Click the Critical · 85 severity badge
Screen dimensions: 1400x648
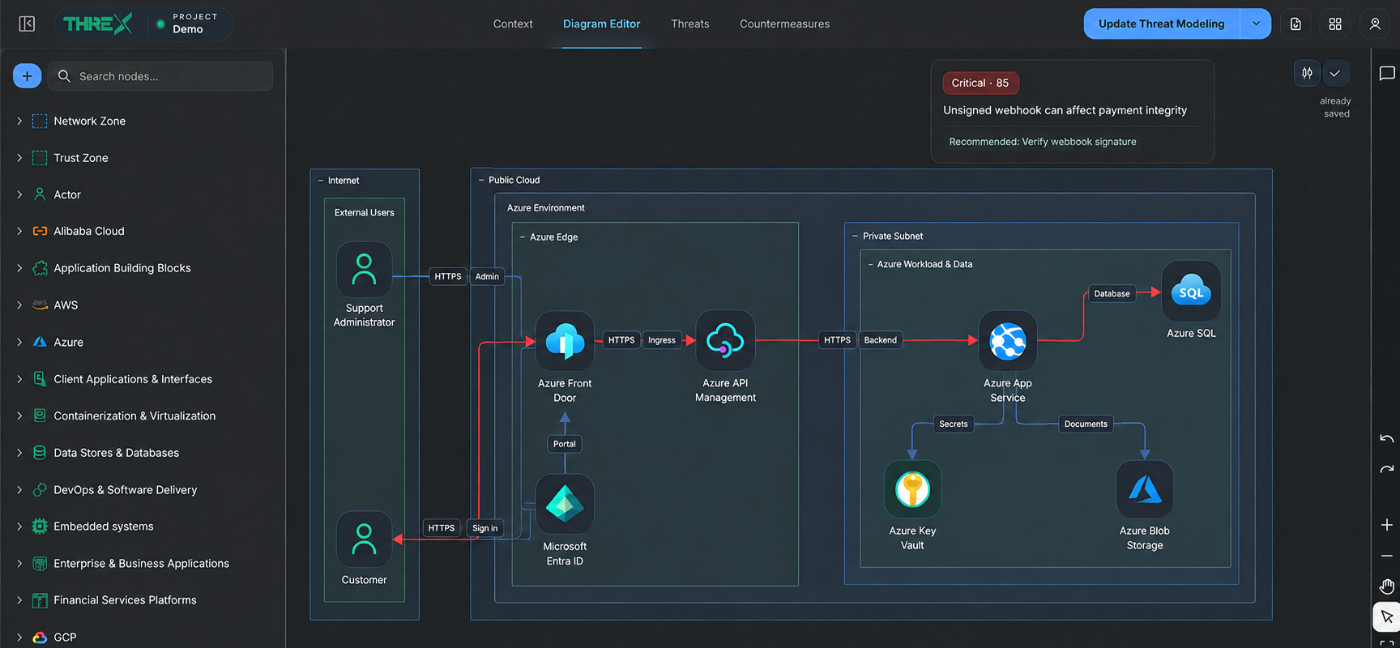980,83
